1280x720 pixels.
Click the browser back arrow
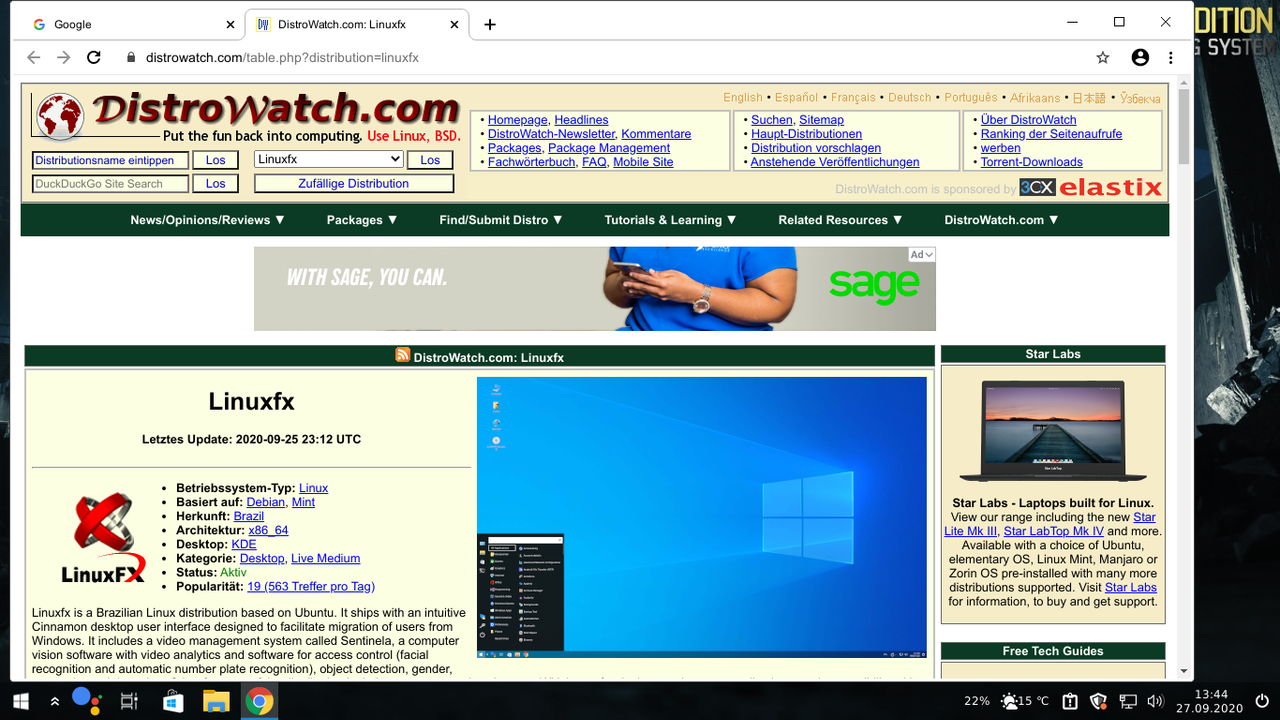click(34, 57)
